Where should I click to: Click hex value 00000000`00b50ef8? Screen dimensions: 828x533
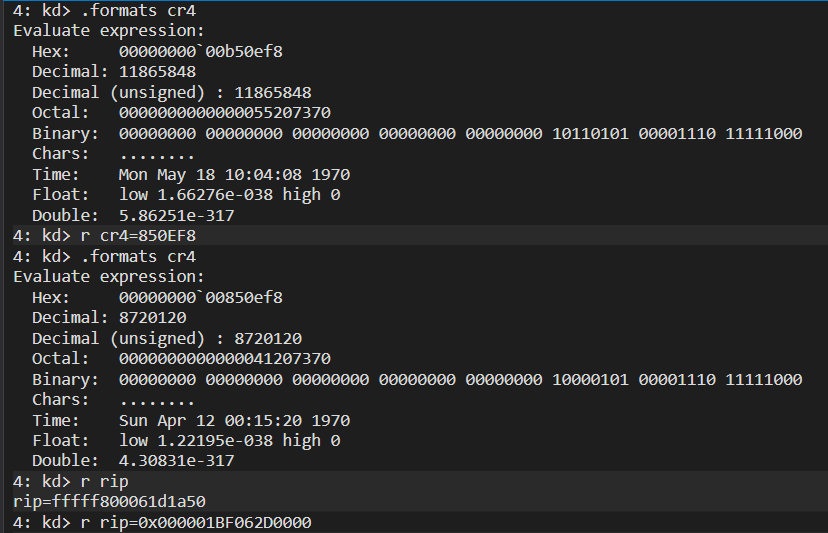(x=201, y=52)
